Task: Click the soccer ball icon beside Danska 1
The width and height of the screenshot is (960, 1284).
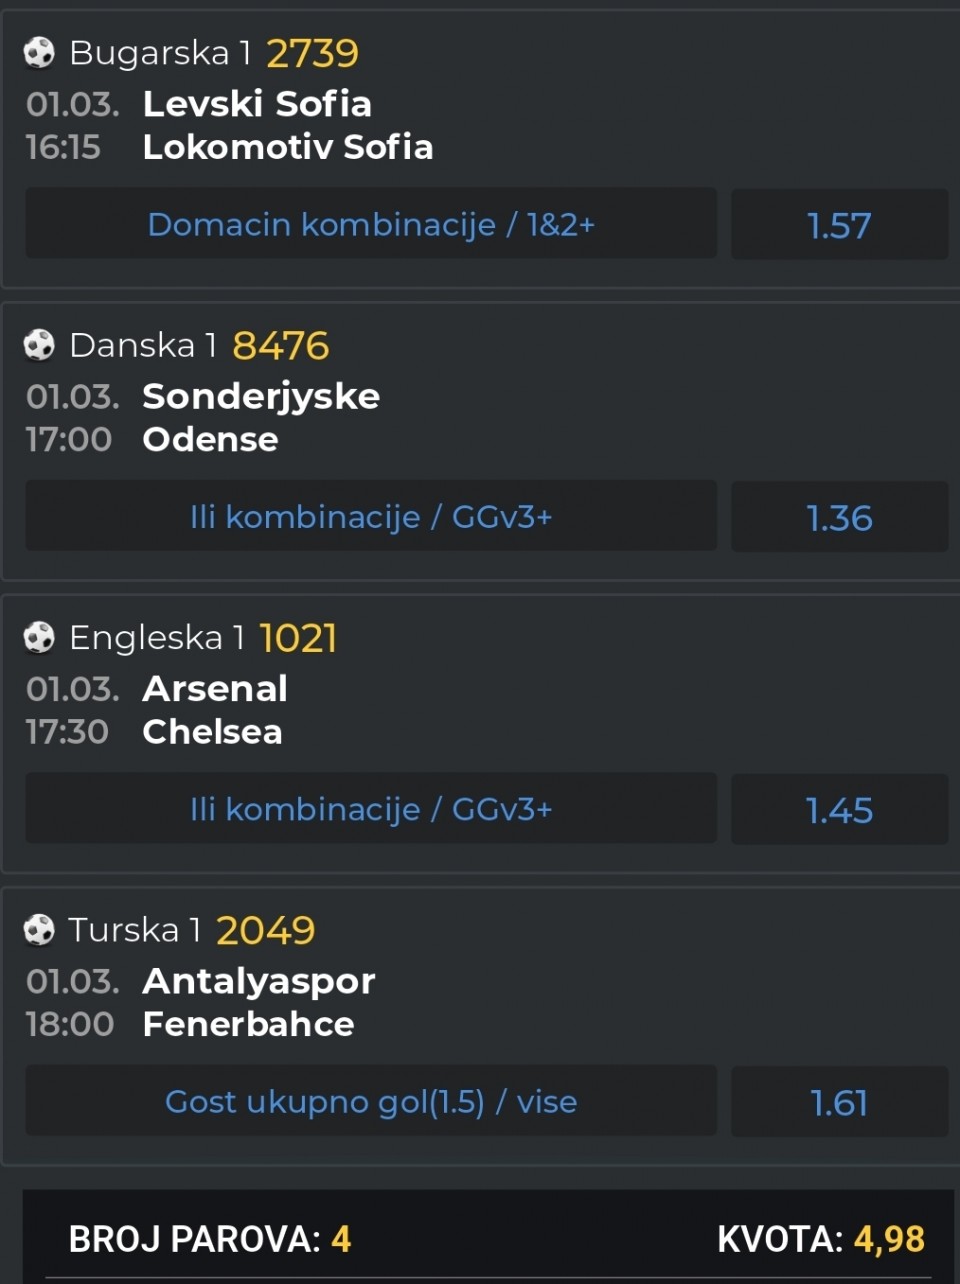Action: click(x=39, y=345)
